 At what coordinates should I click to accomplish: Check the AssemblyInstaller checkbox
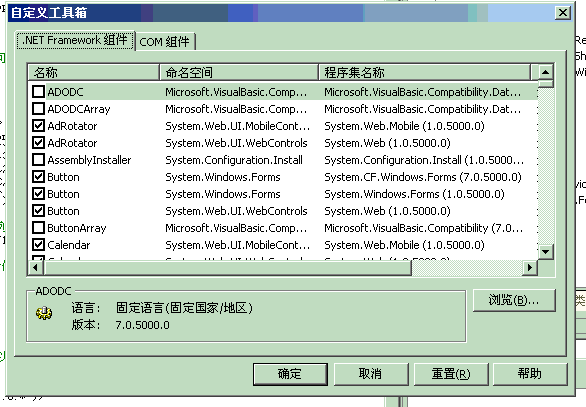(38, 160)
